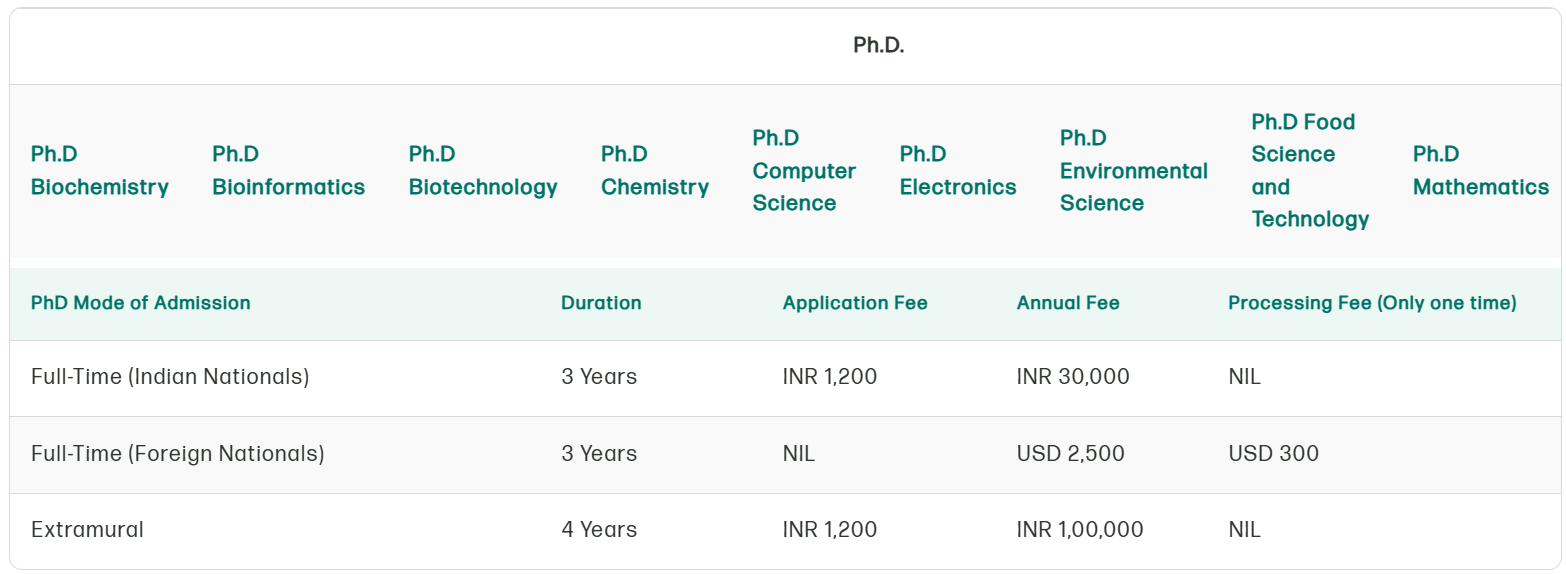Click the Annual Fee column header

point(1068,303)
